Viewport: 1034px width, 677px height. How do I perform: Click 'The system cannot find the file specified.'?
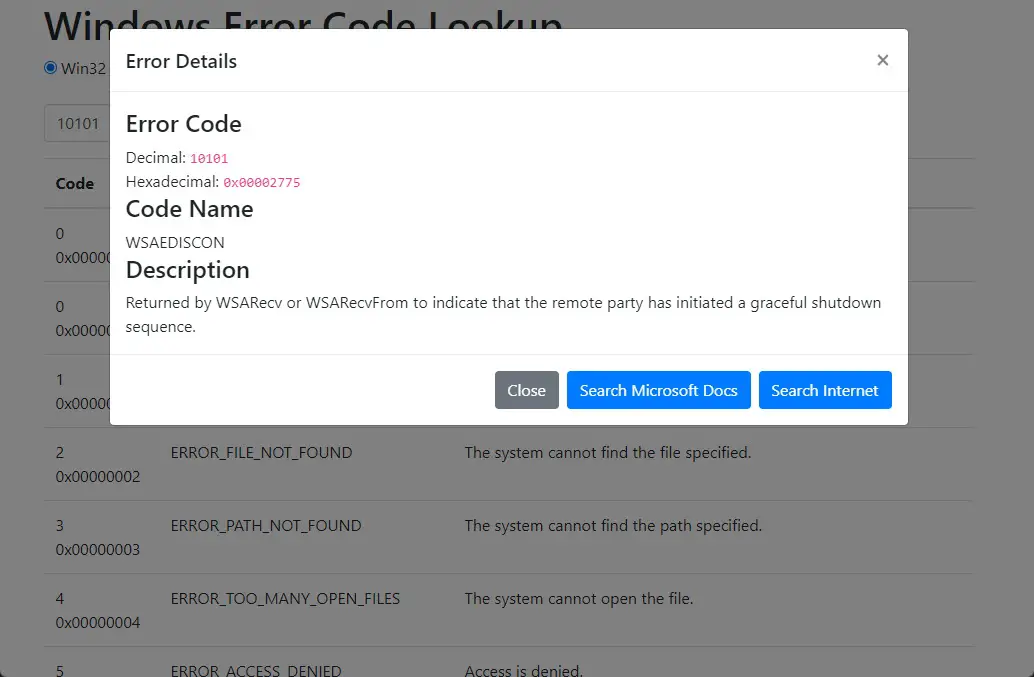tap(607, 453)
